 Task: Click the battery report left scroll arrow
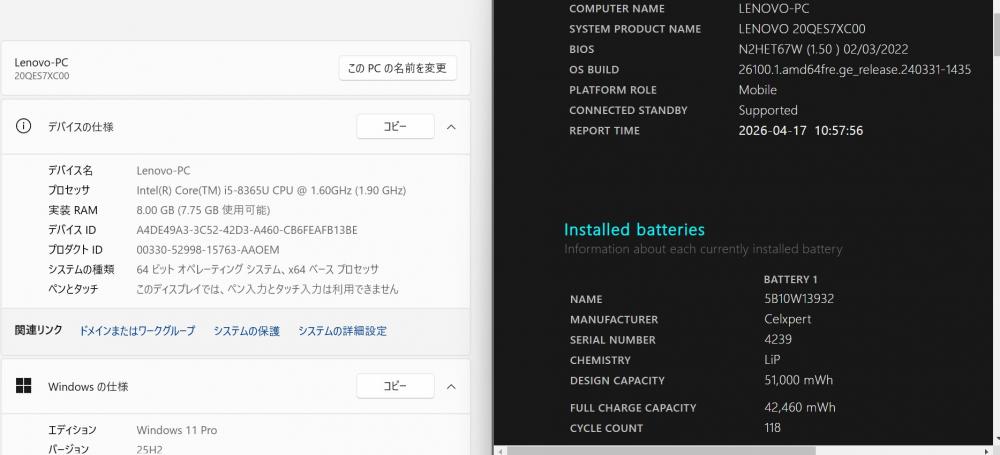500,451
